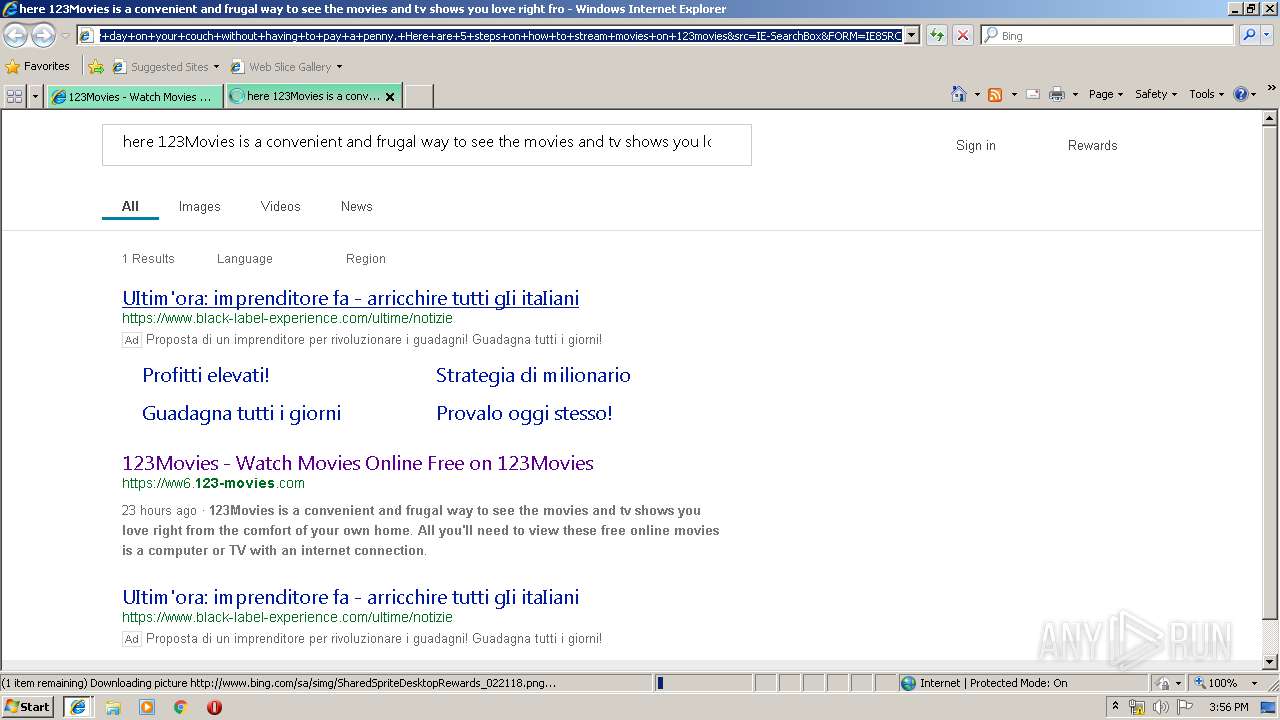Open the Windows Start button

(x=28, y=707)
